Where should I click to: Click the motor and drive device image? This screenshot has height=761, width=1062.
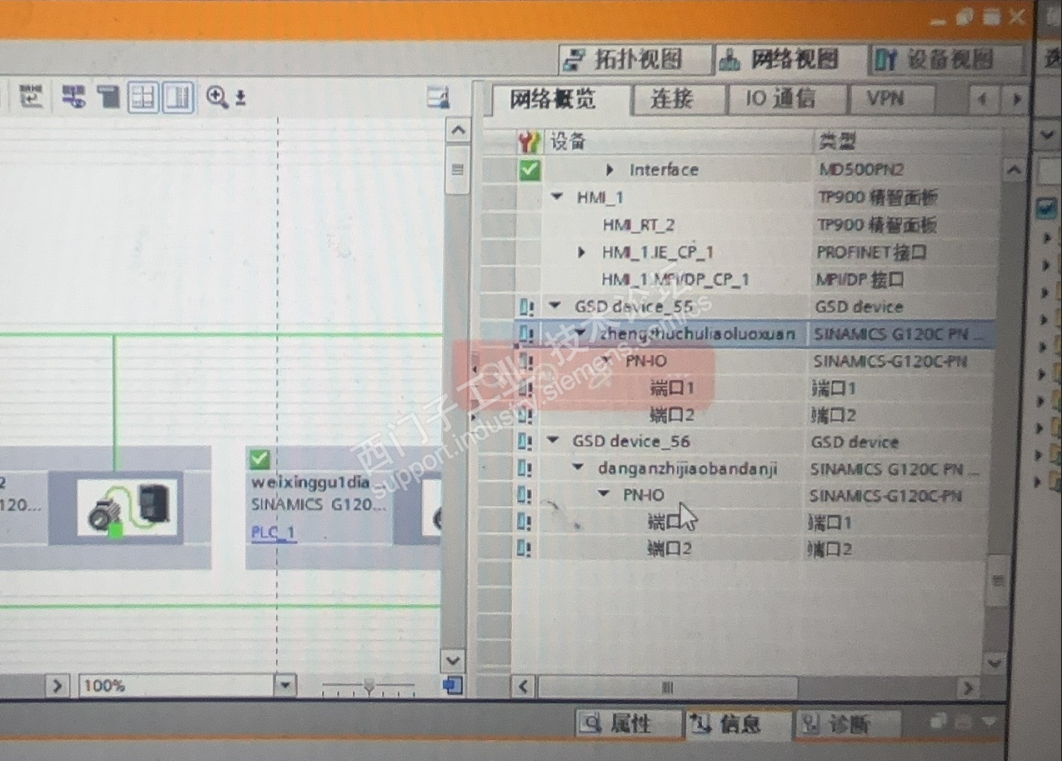pyautogui.click(x=128, y=508)
